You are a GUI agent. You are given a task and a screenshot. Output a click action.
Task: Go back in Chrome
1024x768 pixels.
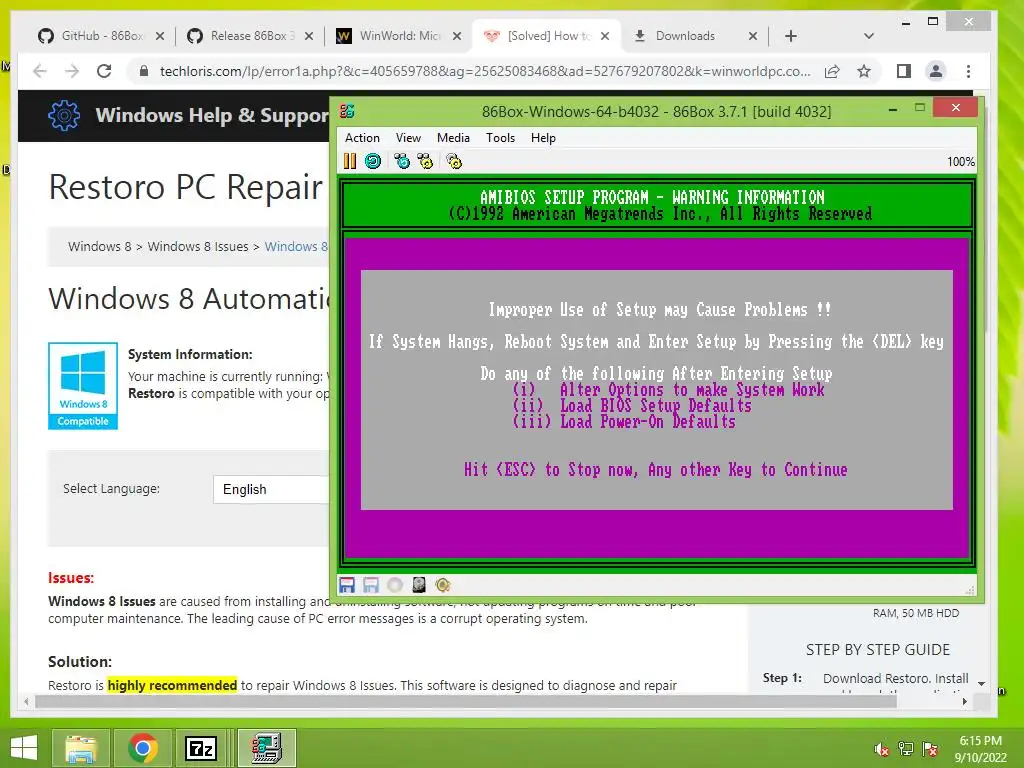click(40, 71)
